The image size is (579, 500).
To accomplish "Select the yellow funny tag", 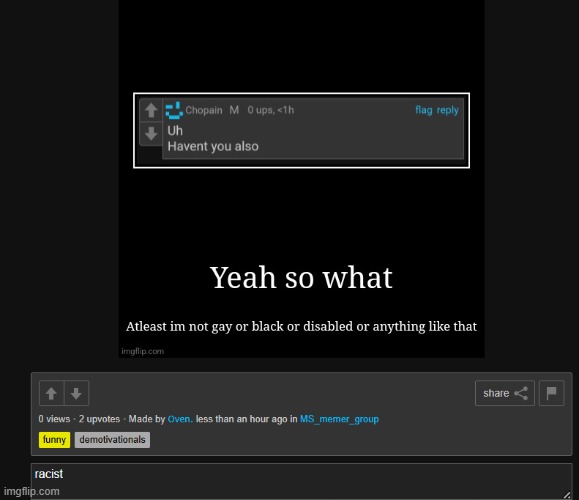I will click(x=54, y=440).
